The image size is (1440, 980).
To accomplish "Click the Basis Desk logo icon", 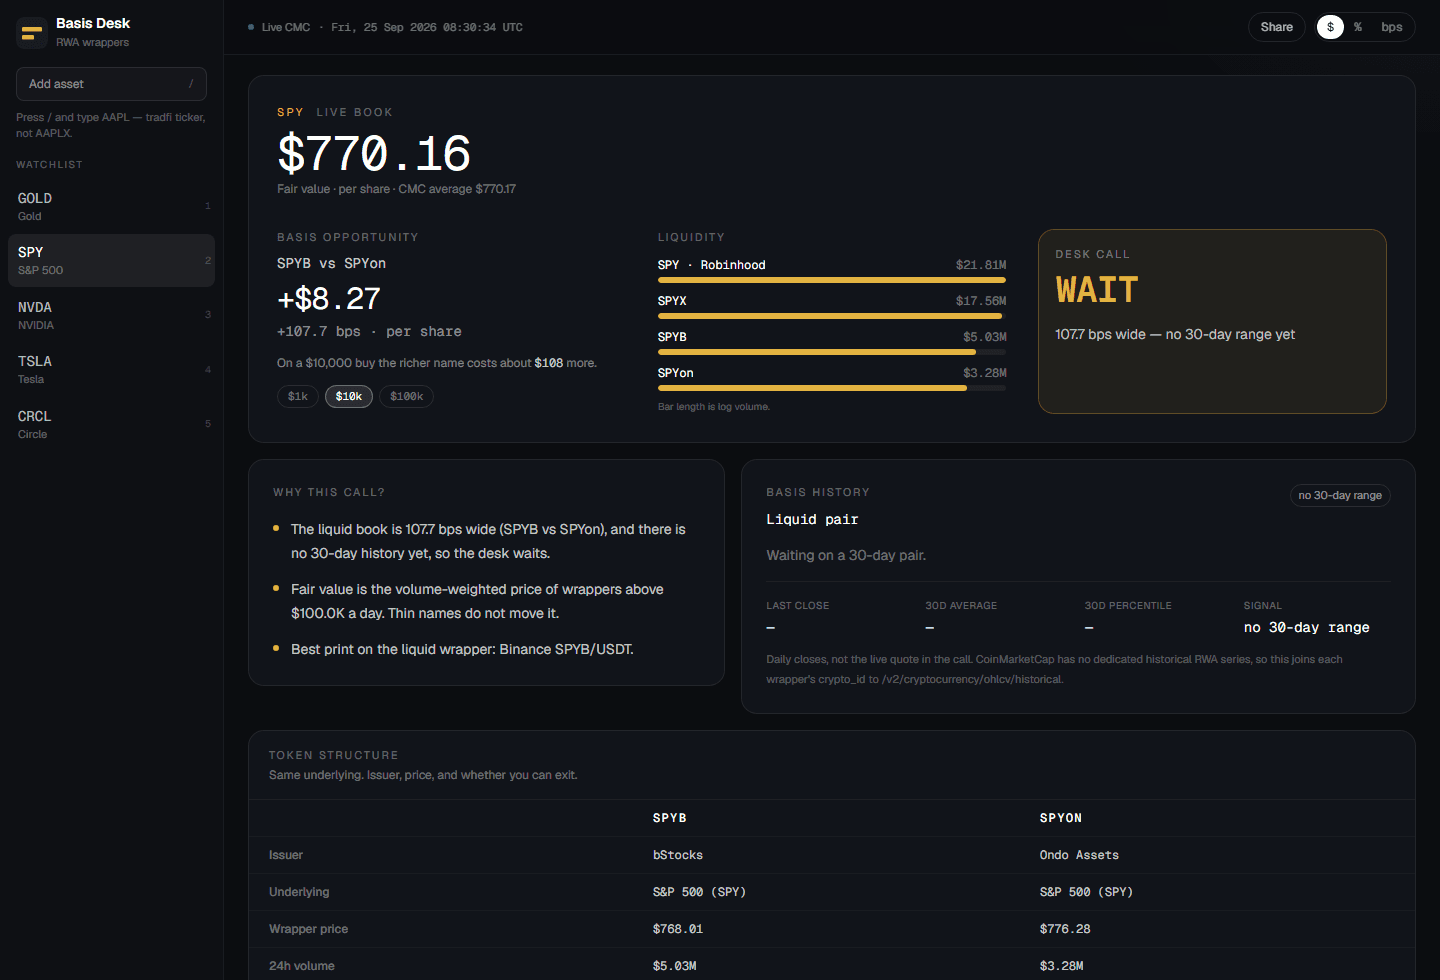I will pos(32,33).
